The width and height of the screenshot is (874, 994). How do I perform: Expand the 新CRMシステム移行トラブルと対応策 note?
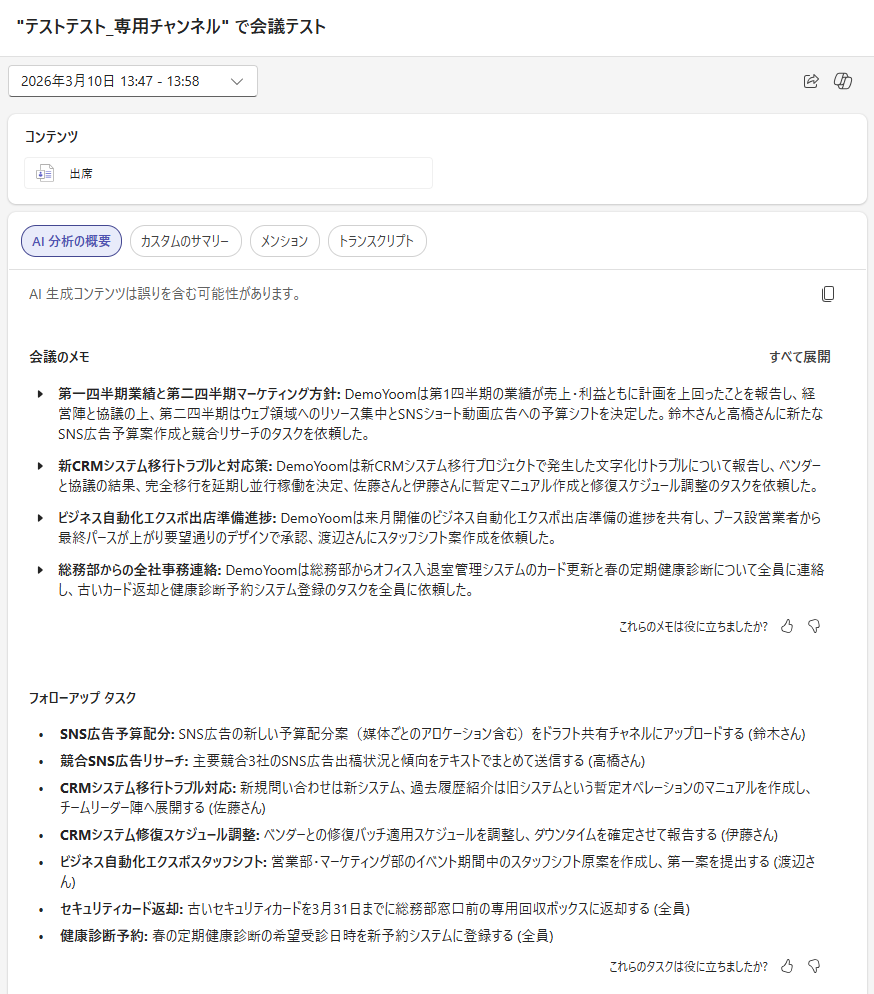[x=41, y=466]
